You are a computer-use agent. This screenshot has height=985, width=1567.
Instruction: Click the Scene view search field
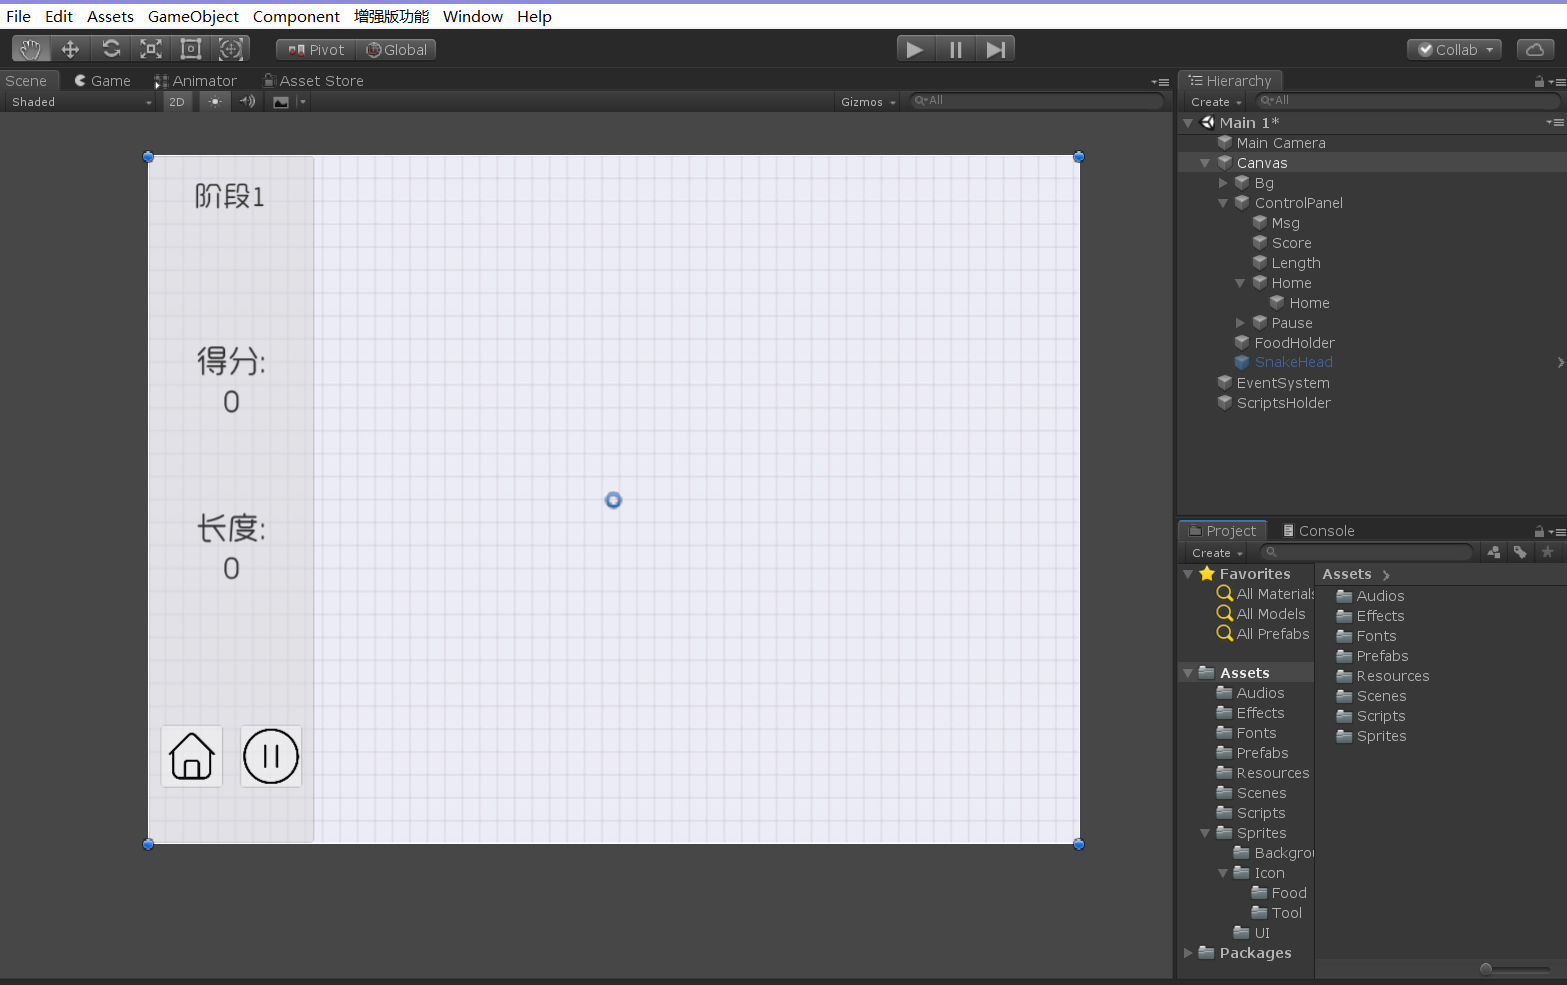(x=1036, y=101)
